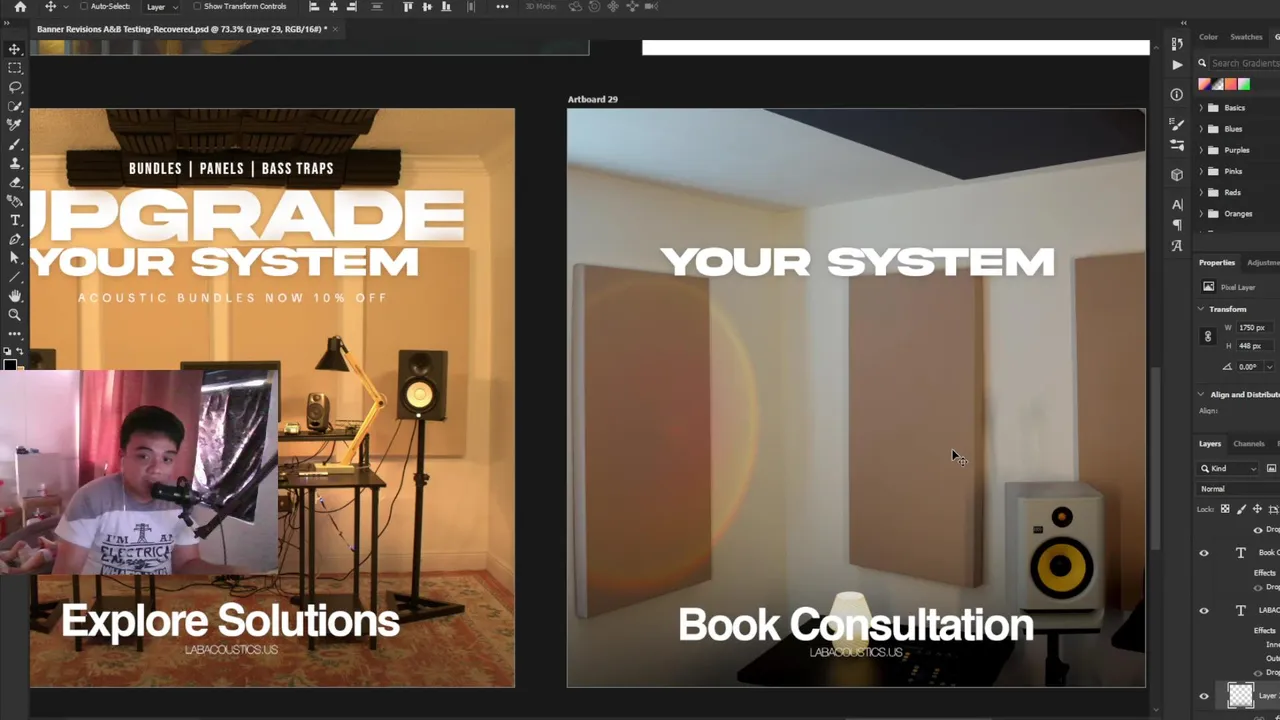Select the Rectangular Marquee tool

[x=15, y=68]
